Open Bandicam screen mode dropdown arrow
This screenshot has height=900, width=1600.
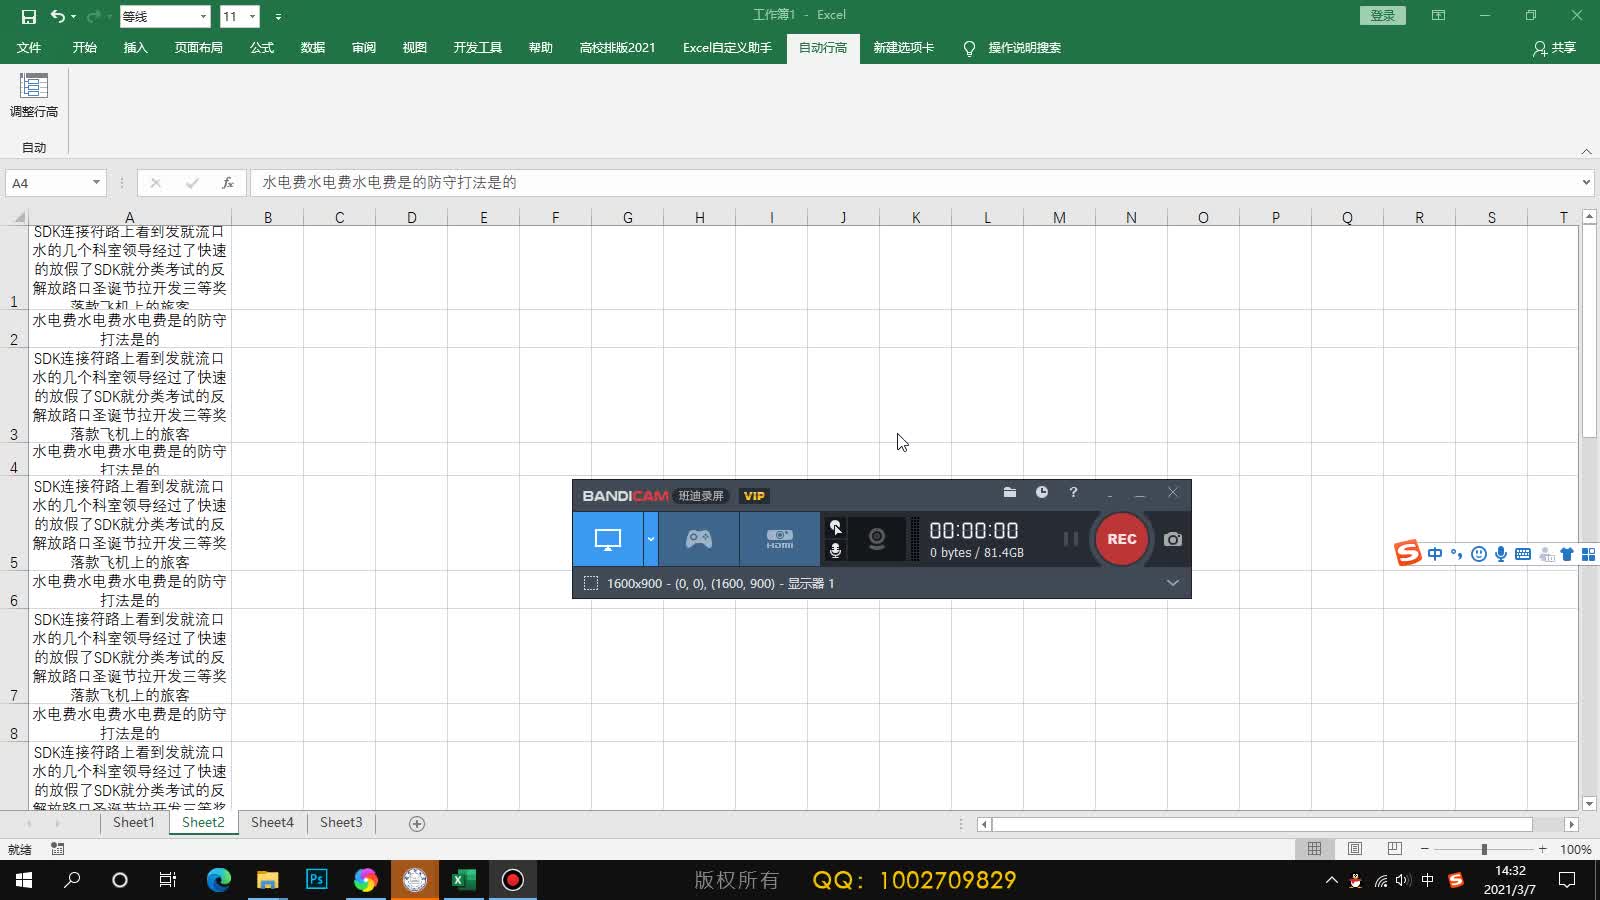click(651, 539)
